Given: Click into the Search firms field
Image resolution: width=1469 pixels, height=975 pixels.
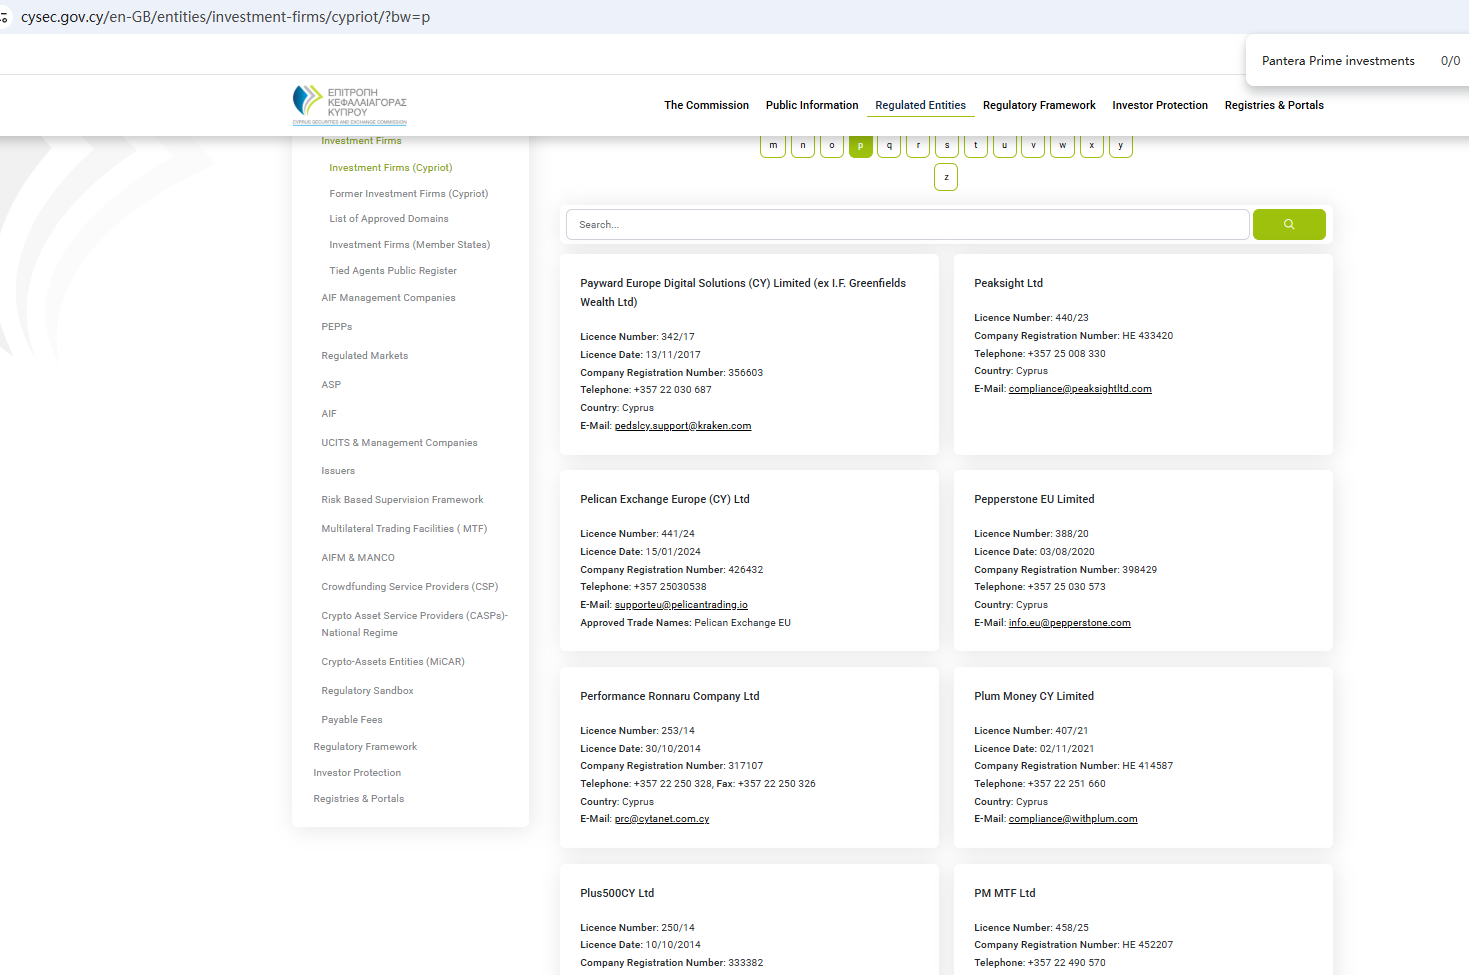Looking at the screenshot, I should 907,225.
